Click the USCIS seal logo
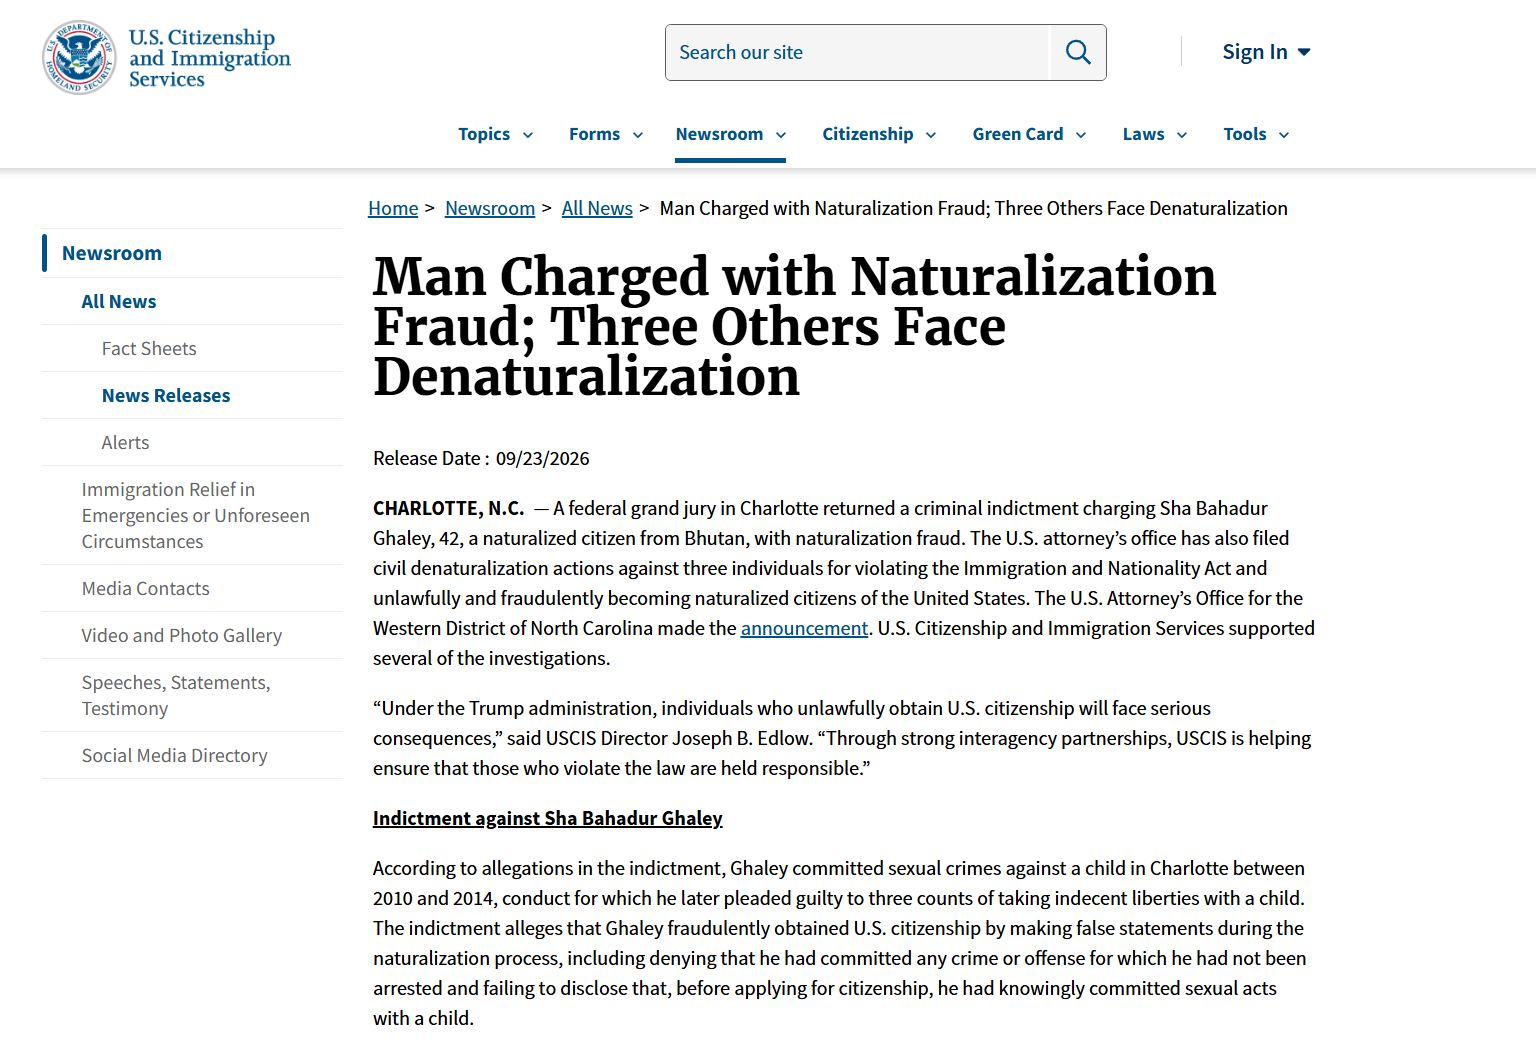 (79, 58)
